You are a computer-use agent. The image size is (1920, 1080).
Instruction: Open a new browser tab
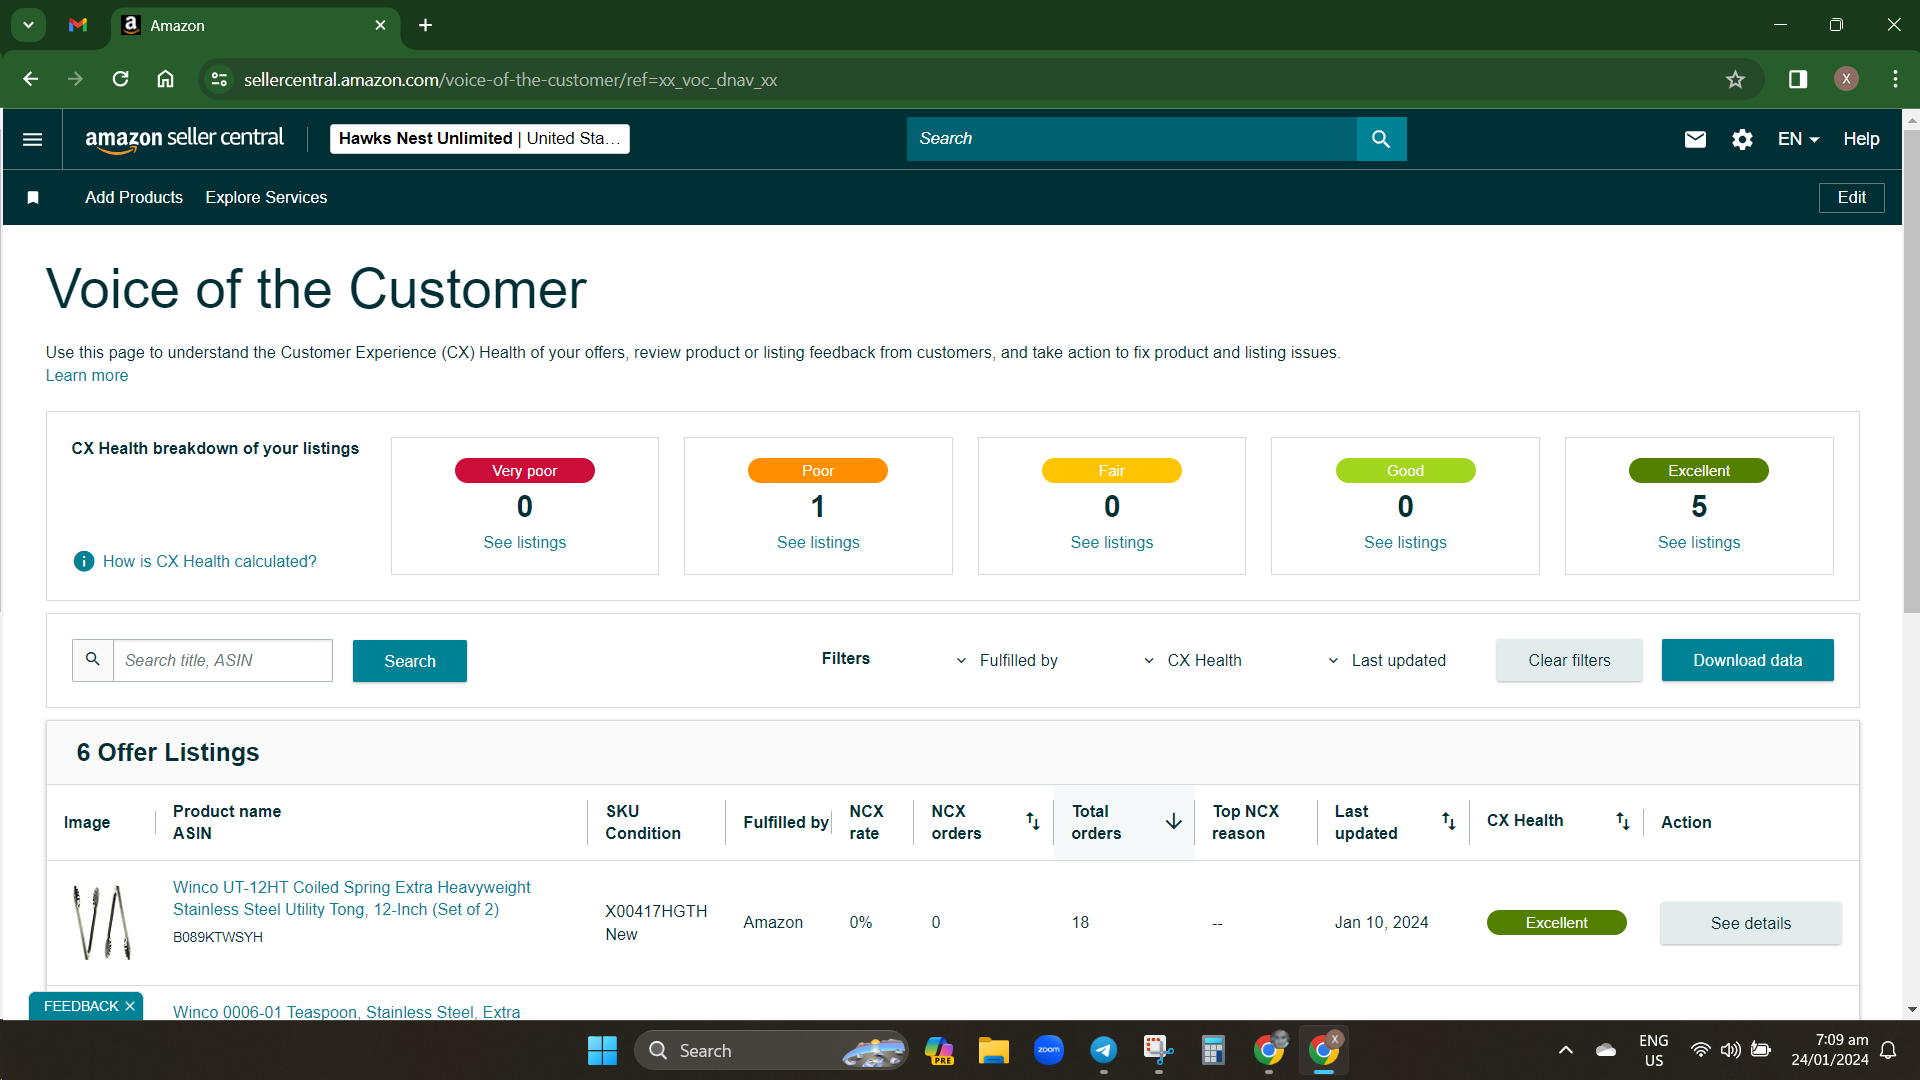425,25
